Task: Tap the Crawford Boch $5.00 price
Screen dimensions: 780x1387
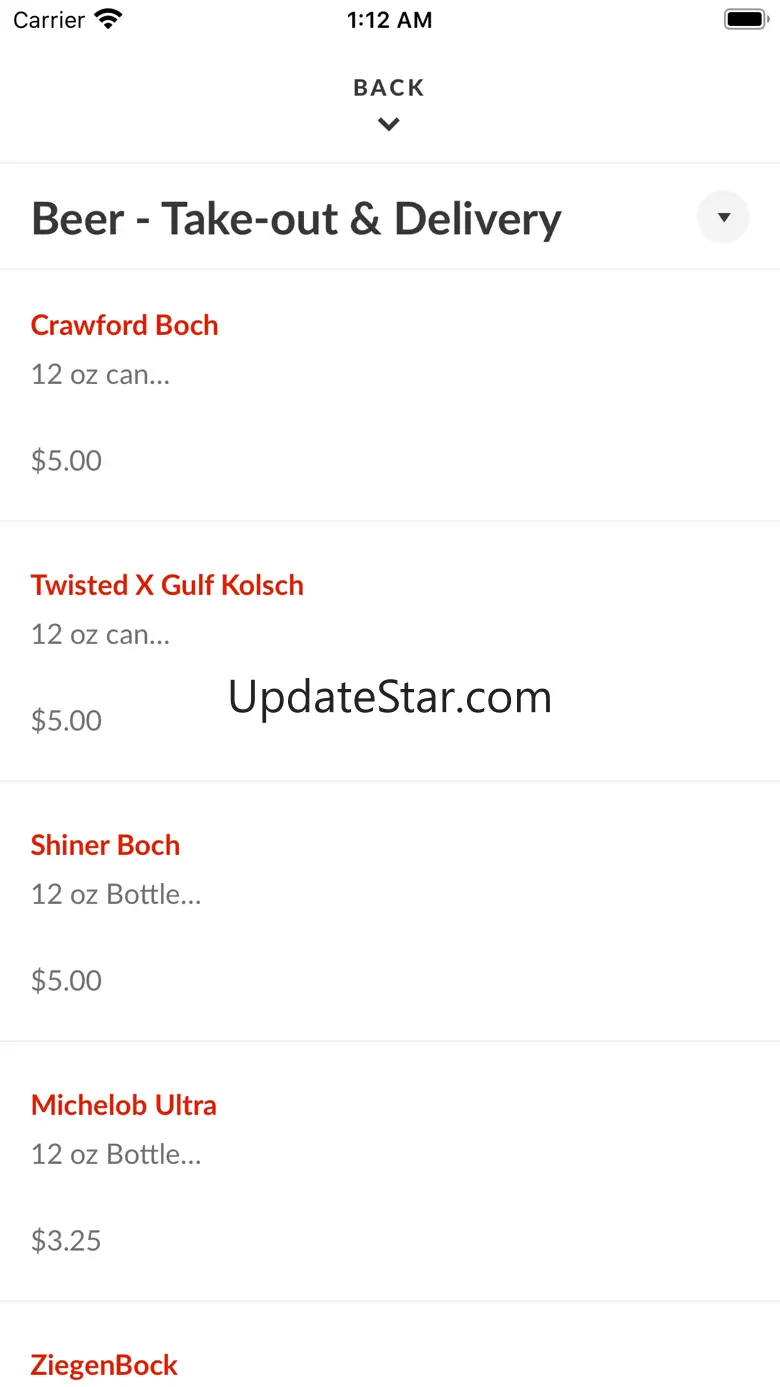Action: pos(66,461)
